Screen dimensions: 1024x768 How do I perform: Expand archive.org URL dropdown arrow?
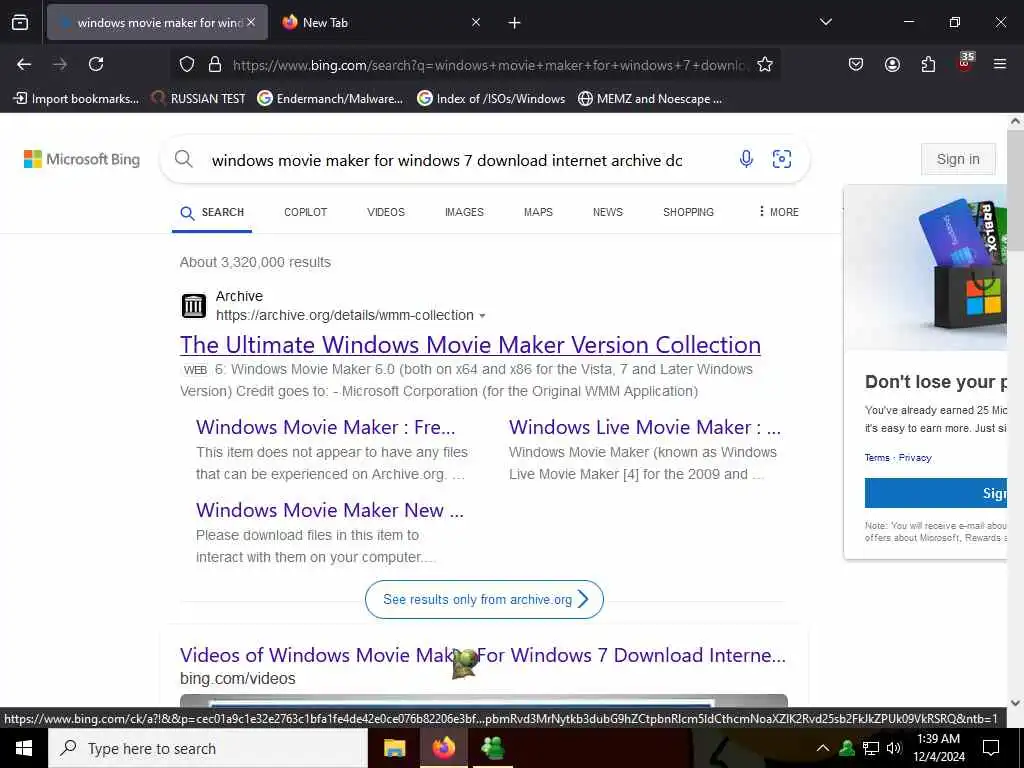[x=482, y=316]
